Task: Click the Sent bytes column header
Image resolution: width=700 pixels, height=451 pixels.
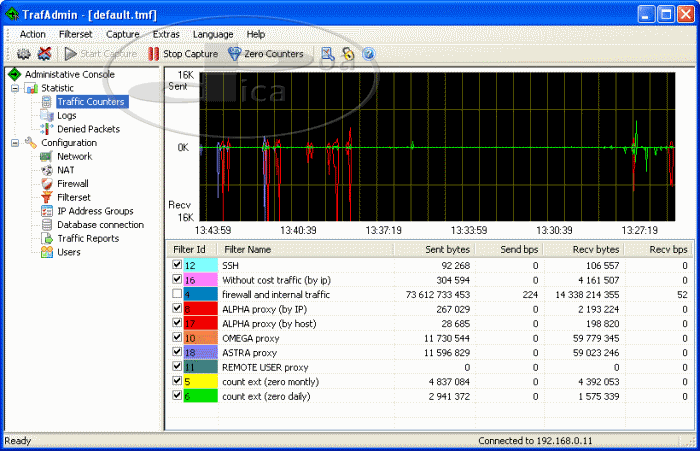Action: tap(446, 249)
